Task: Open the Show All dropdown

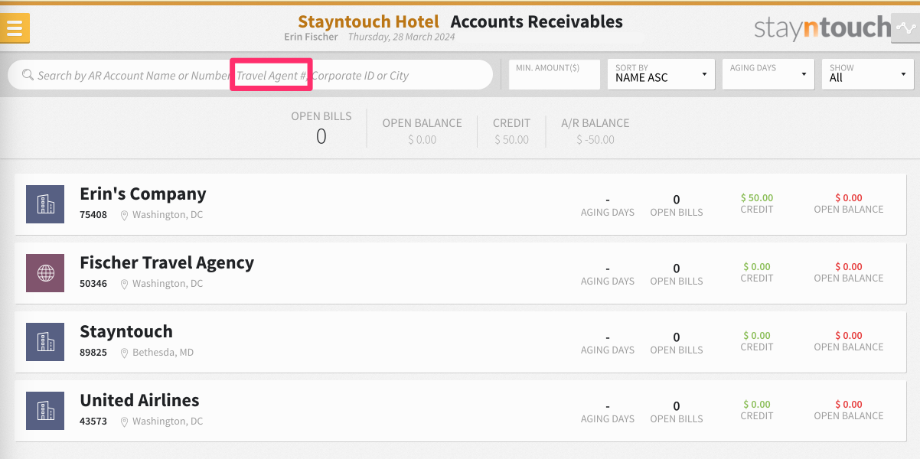Action: coord(868,75)
